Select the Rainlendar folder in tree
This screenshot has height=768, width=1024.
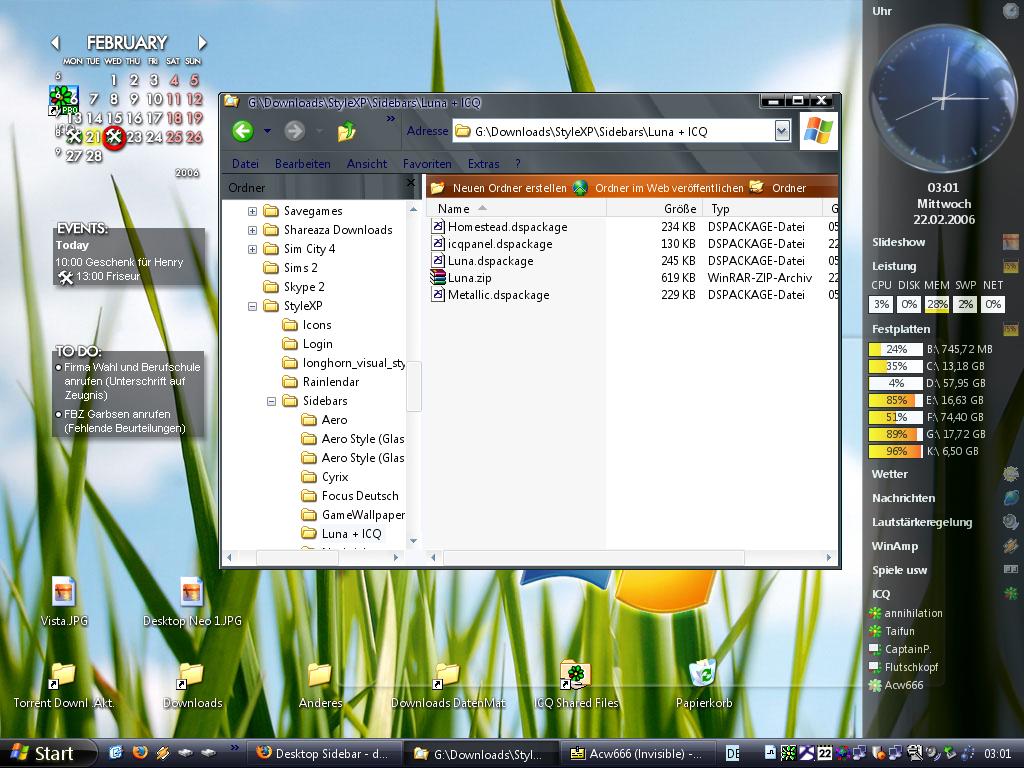click(330, 382)
